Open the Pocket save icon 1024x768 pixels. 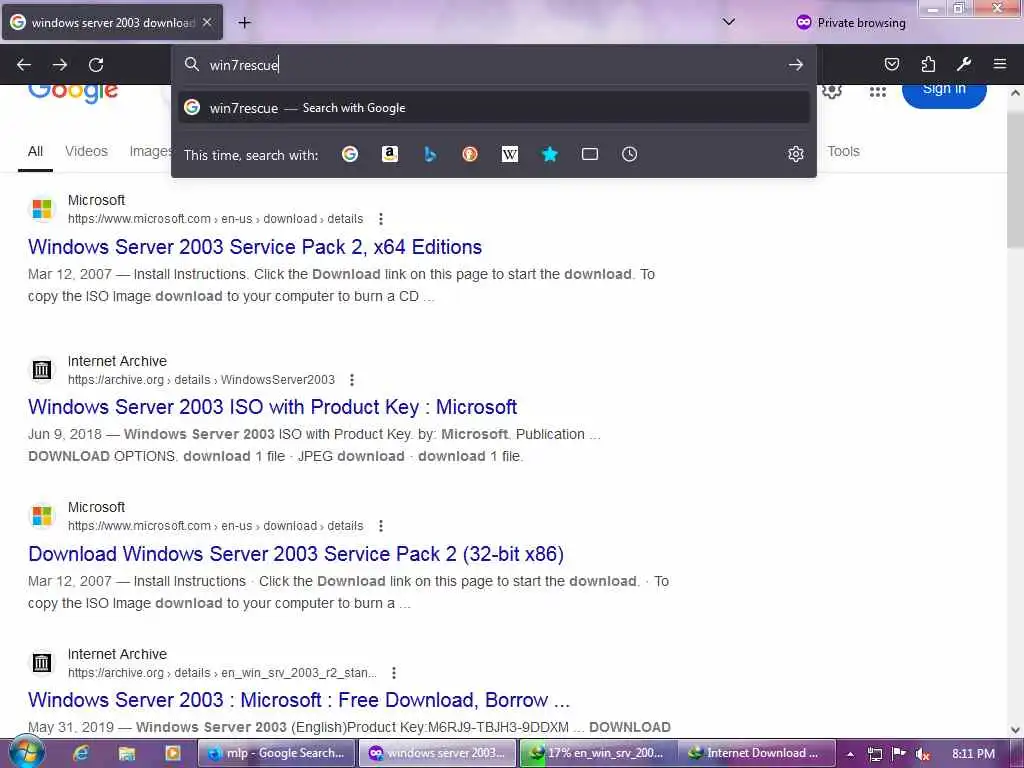pos(891,64)
